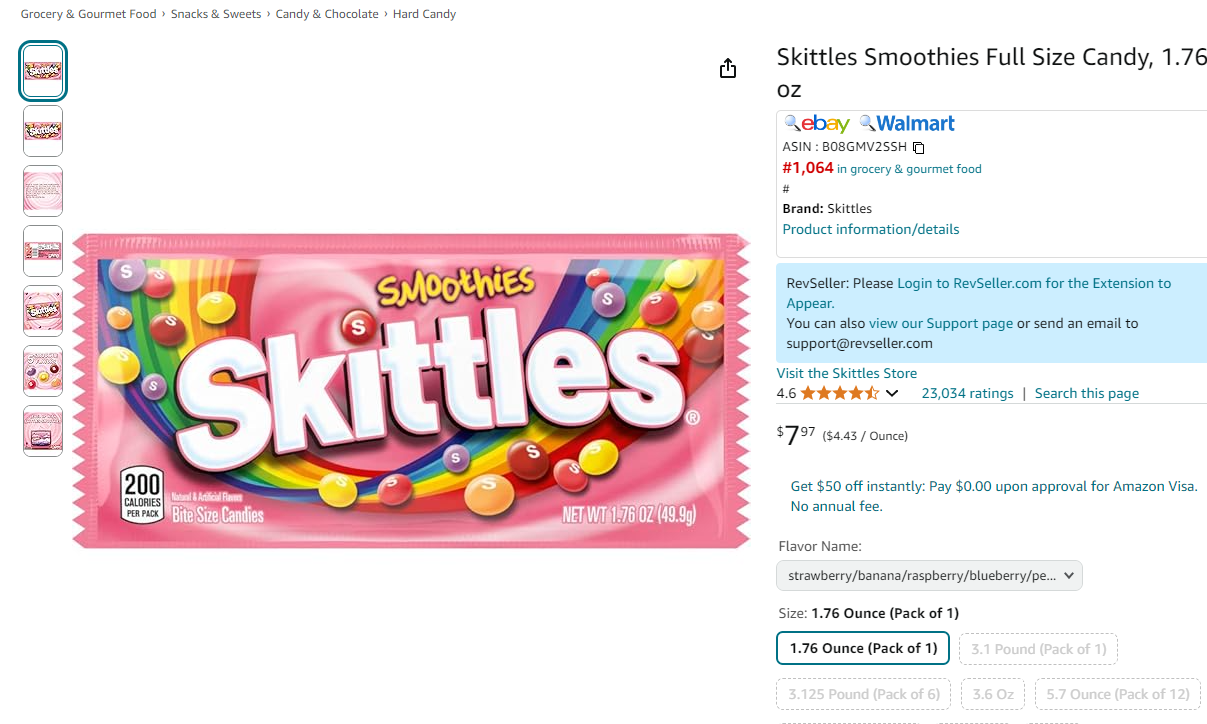Select the 1.76 Ounce (Pack of 1) size
This screenshot has width=1207, height=724.
tap(863, 648)
